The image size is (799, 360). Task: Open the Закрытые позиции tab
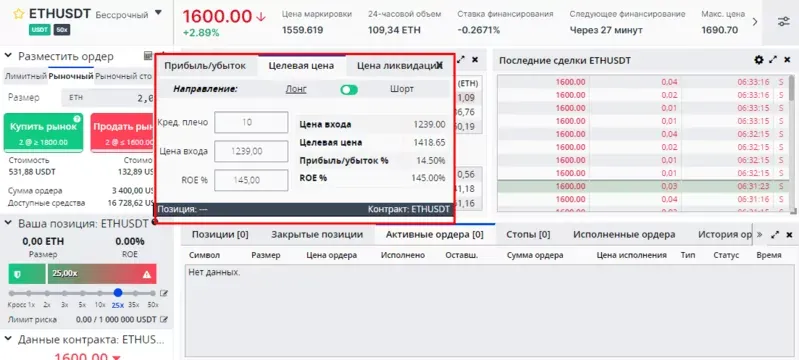(317, 235)
